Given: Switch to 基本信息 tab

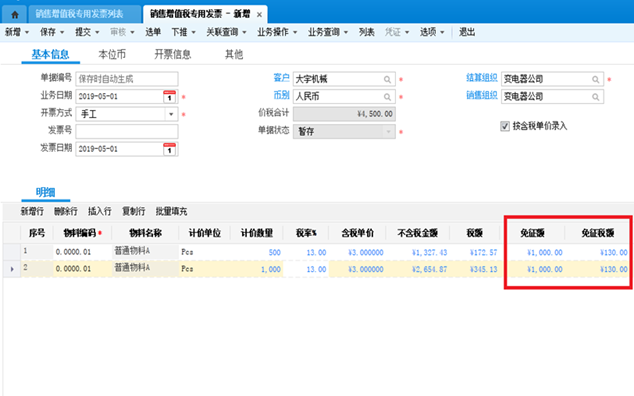Looking at the screenshot, I should pyautogui.click(x=51, y=54).
